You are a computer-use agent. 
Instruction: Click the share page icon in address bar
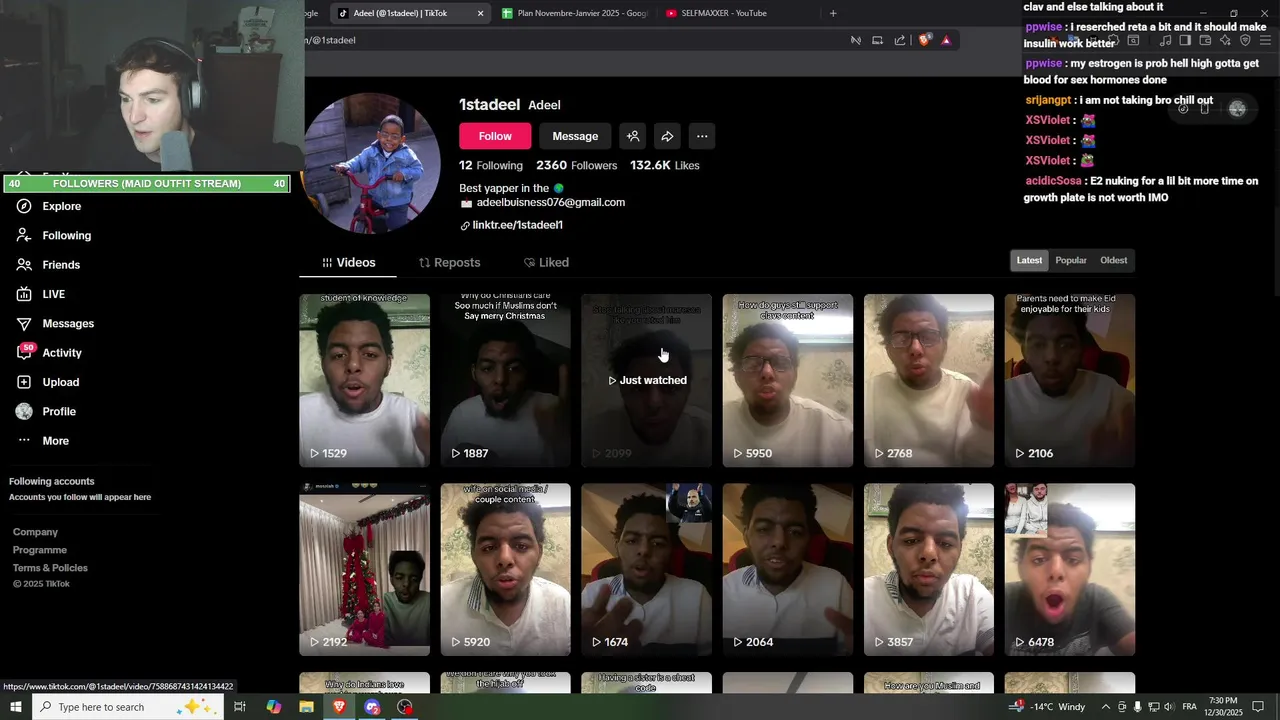coord(900,40)
